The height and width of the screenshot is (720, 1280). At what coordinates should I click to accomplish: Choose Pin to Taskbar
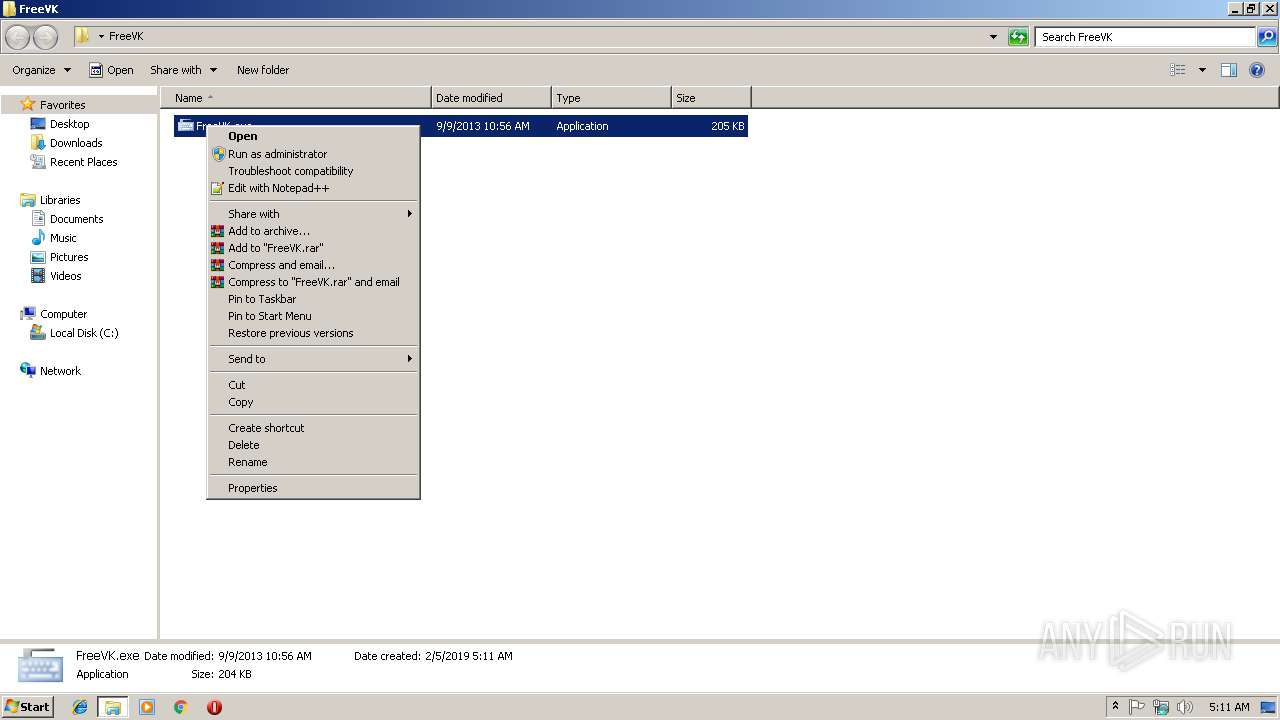(x=313, y=299)
